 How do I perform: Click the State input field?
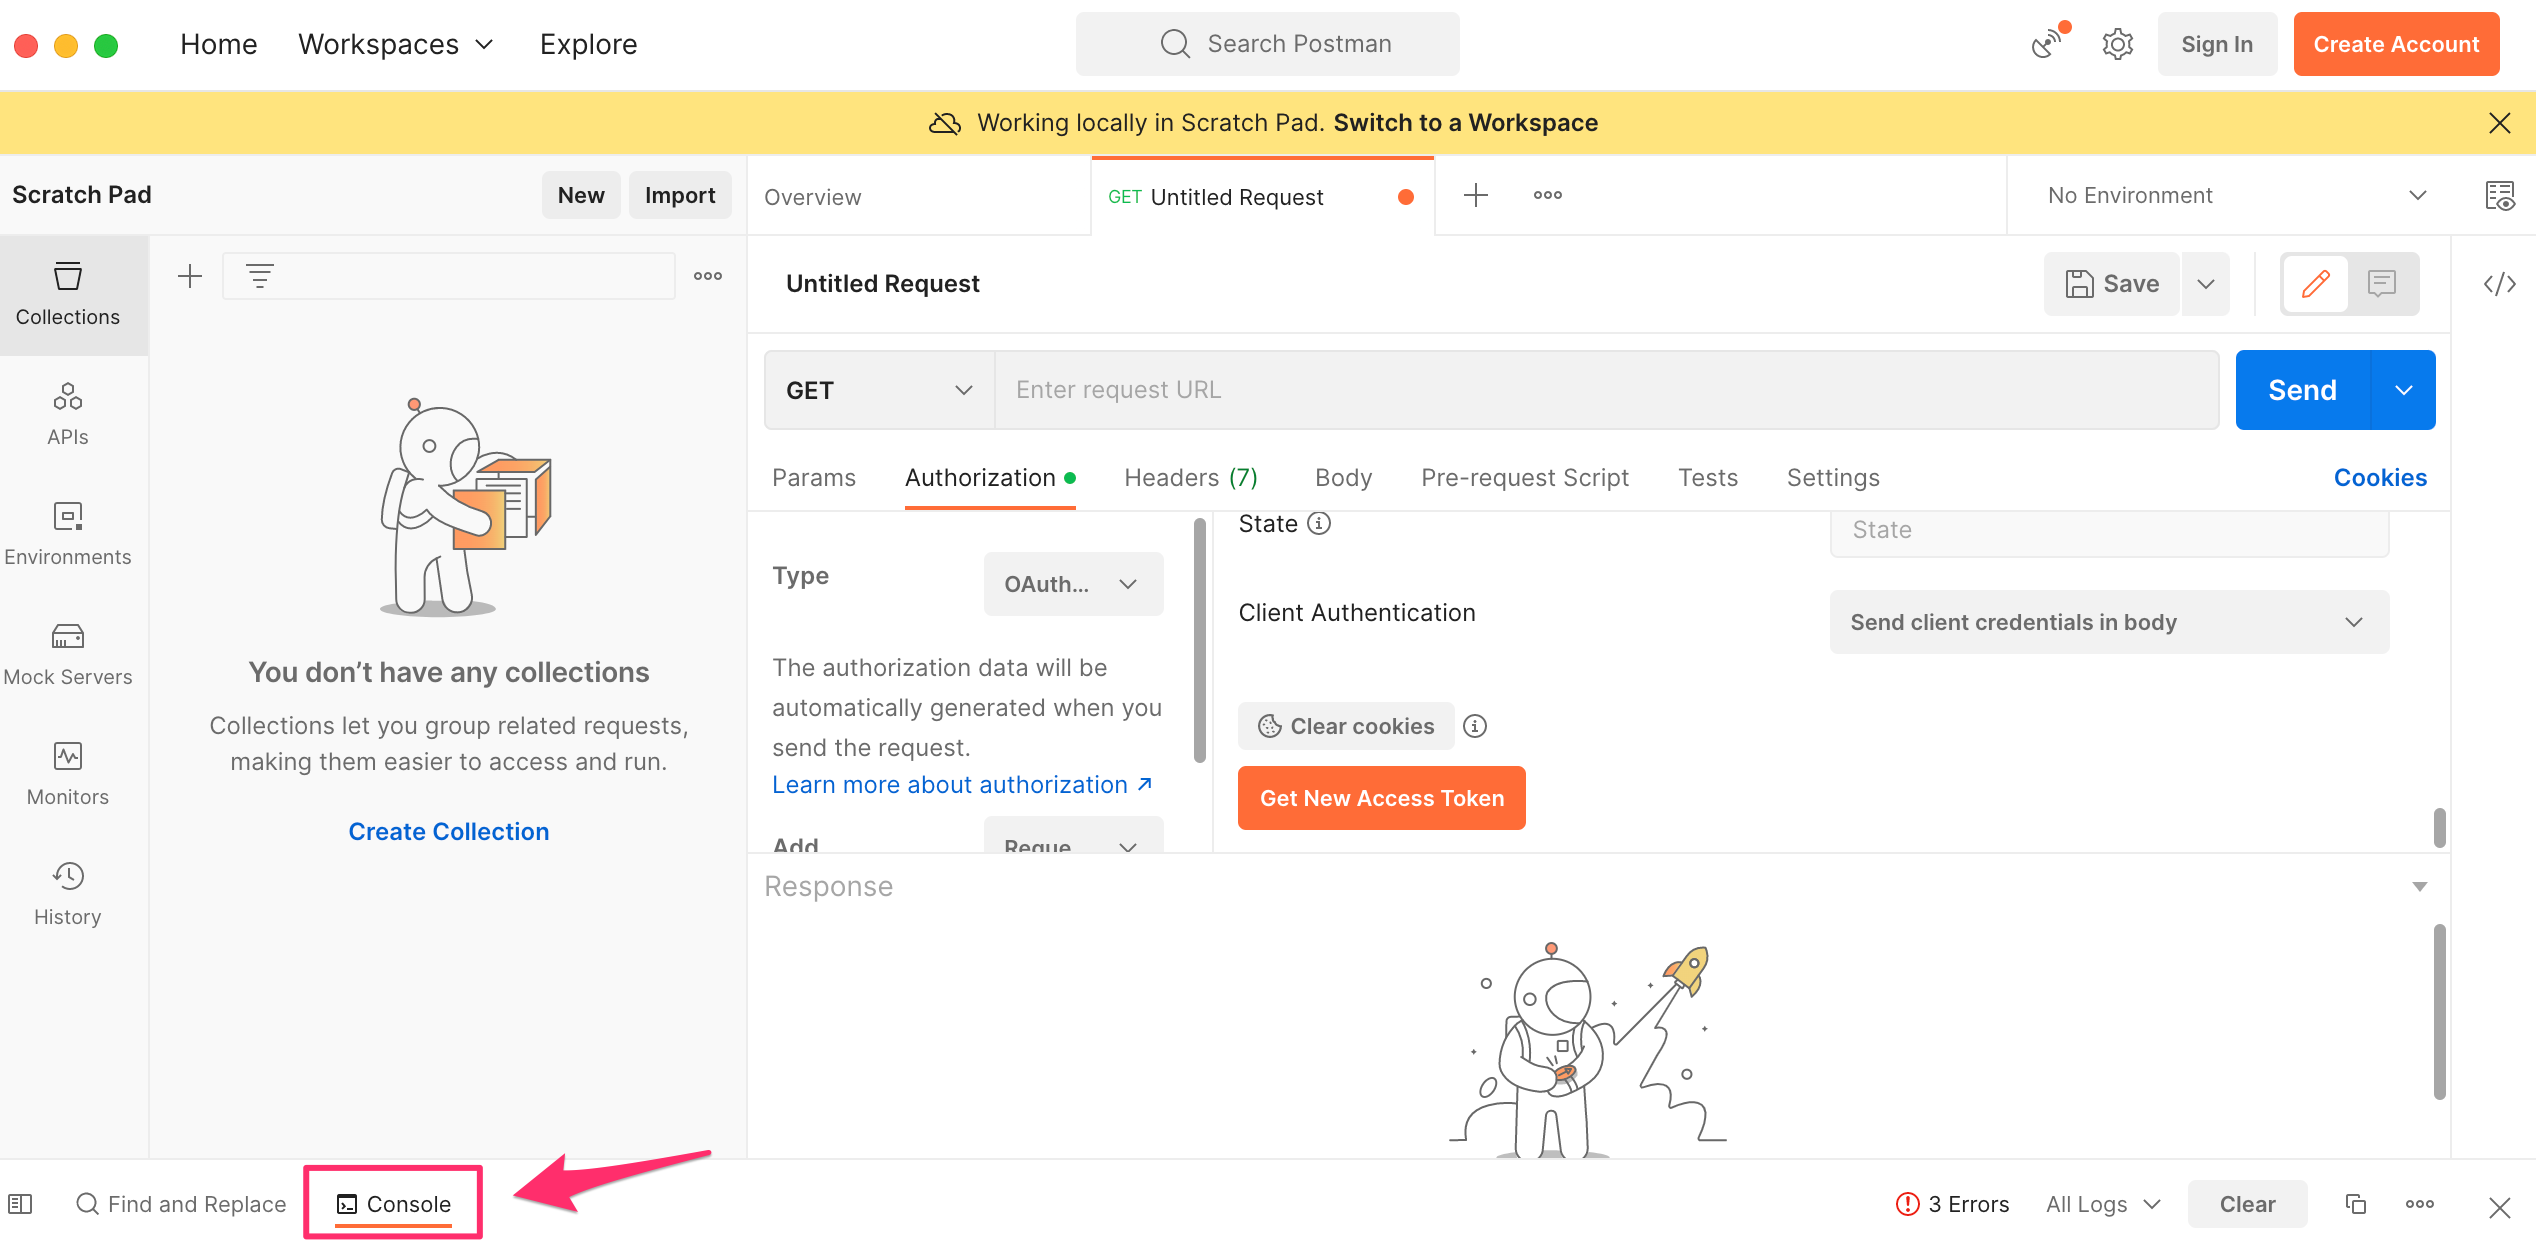pyautogui.click(x=2109, y=532)
